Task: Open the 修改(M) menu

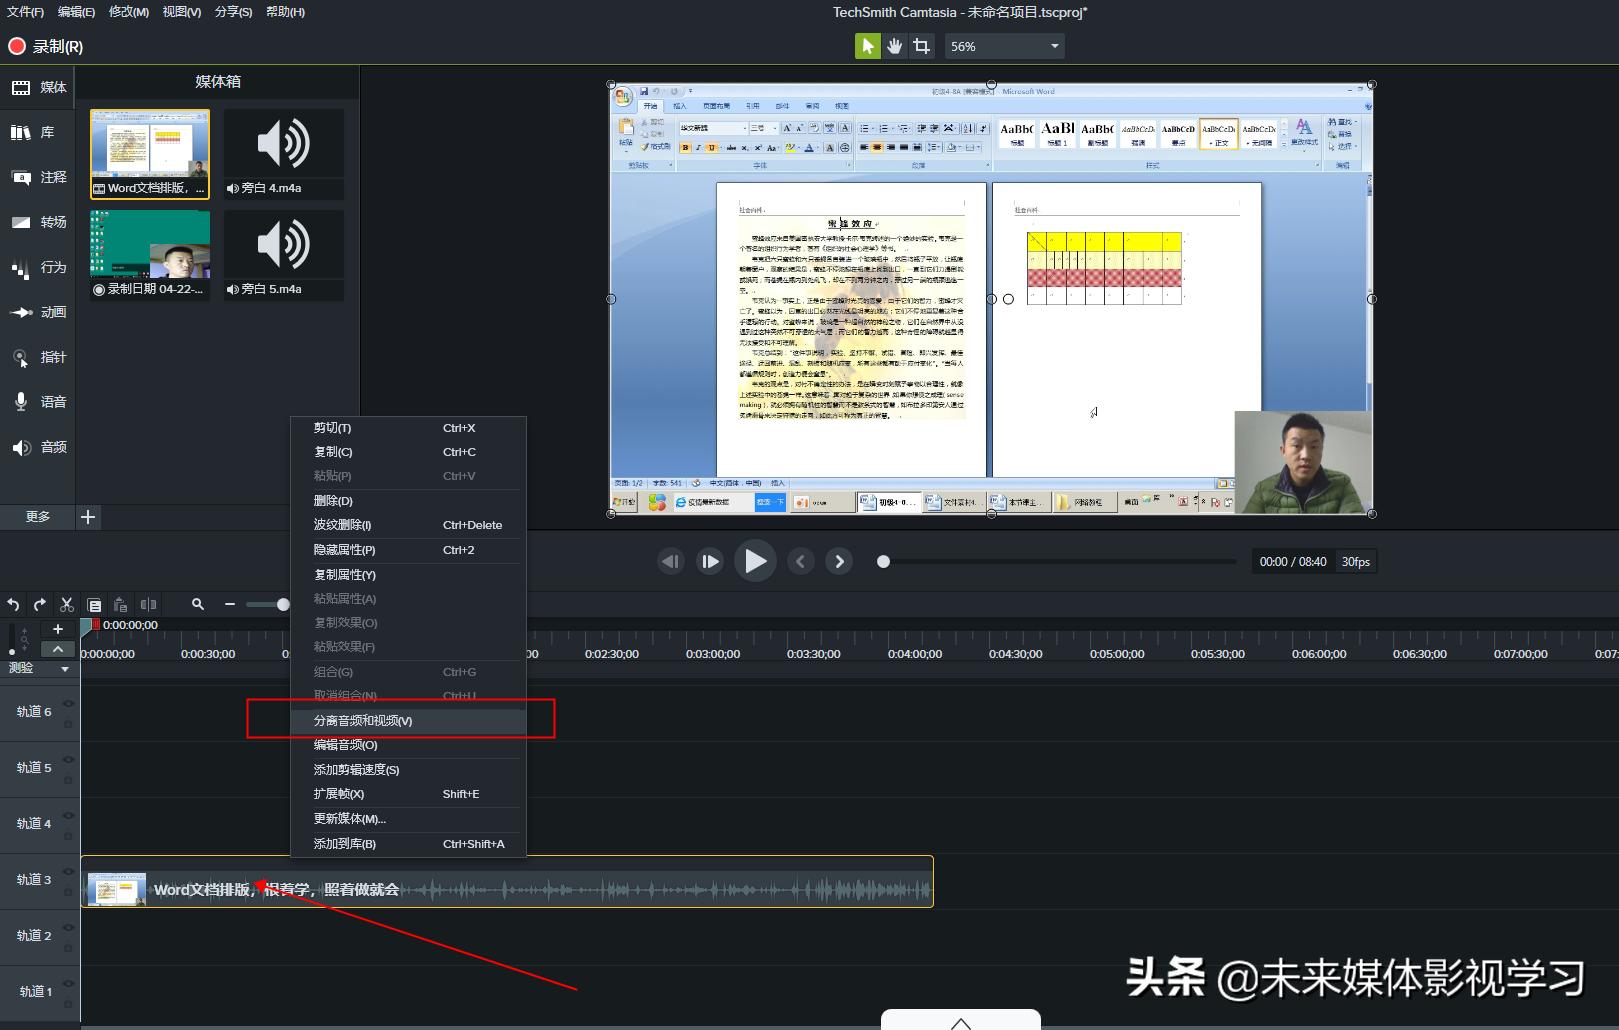Action: (x=127, y=11)
